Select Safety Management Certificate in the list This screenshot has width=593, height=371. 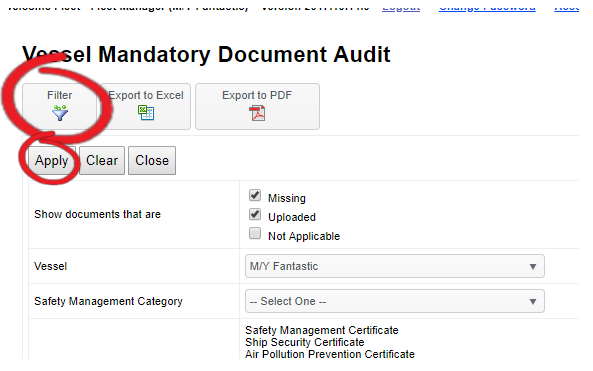point(321,330)
